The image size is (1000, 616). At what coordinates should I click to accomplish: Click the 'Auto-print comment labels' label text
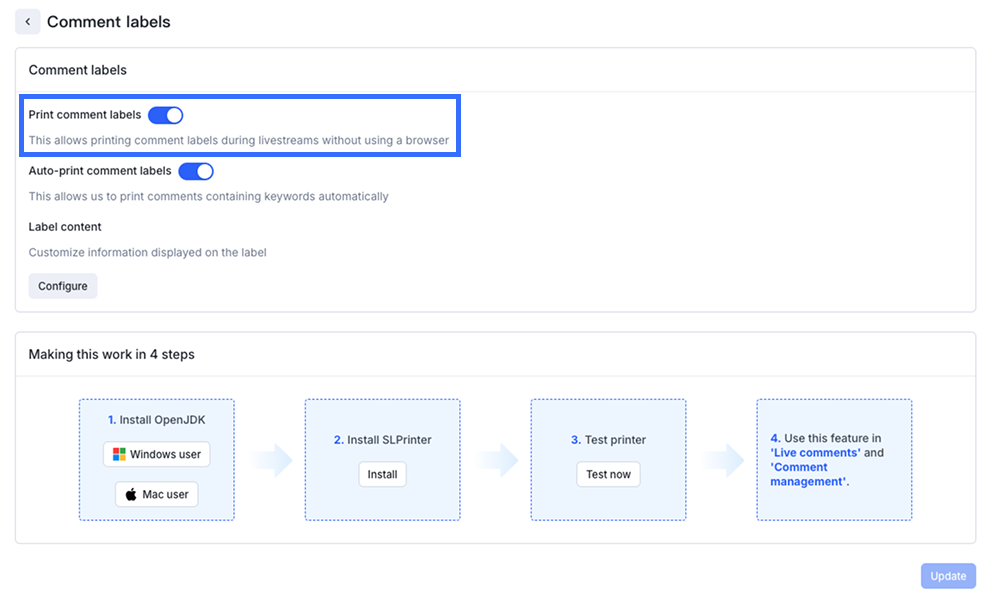(100, 171)
